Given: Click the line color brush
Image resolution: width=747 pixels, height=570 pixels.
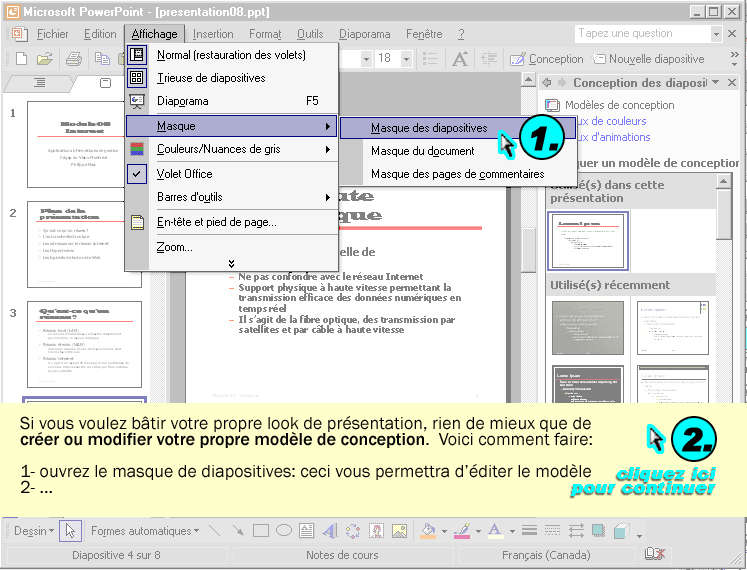Looking at the screenshot, I should [462, 530].
